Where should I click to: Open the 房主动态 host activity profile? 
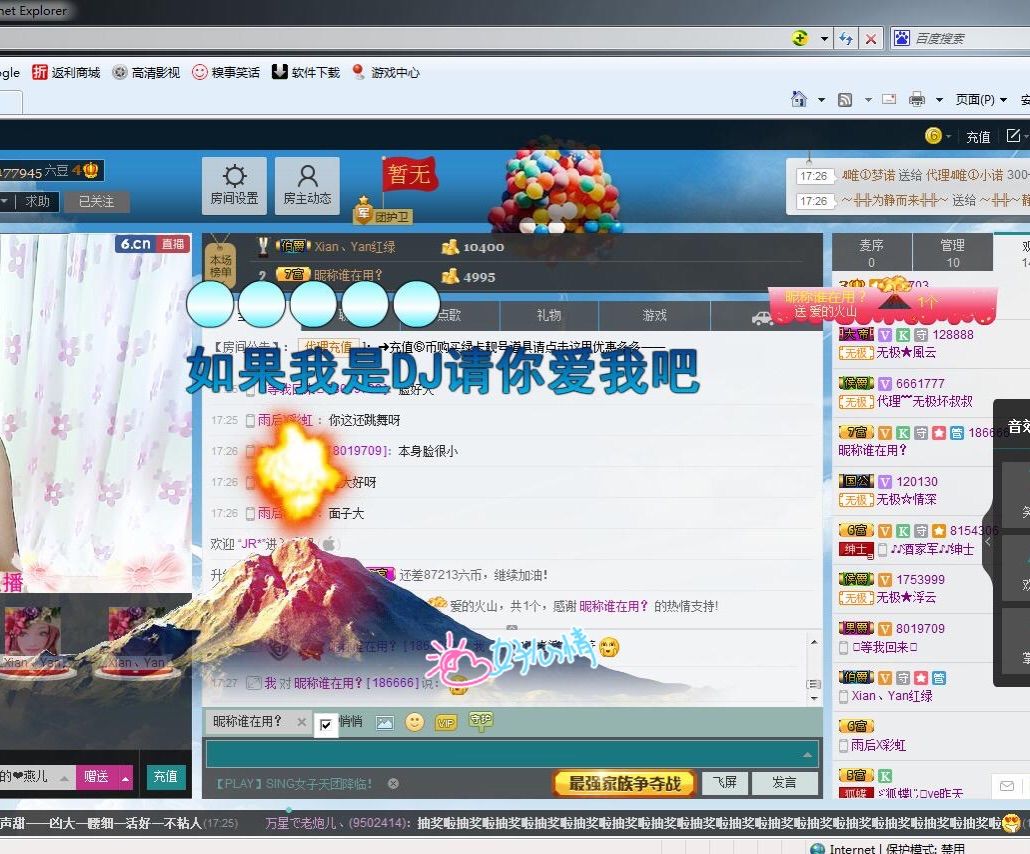307,186
